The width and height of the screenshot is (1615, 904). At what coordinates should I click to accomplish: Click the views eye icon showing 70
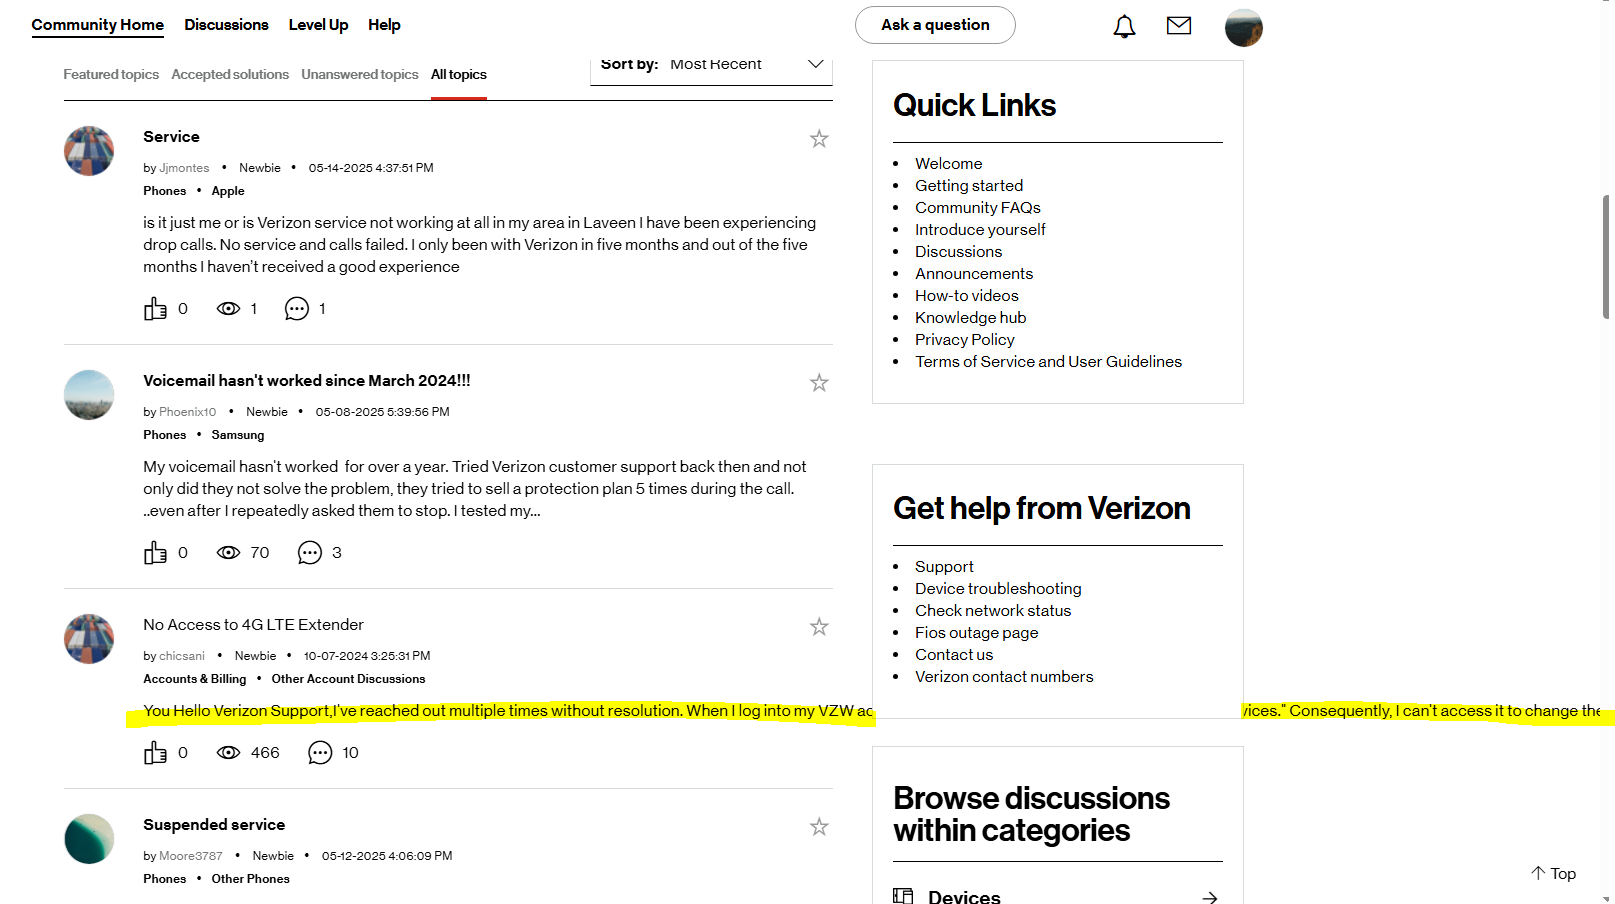tap(228, 552)
